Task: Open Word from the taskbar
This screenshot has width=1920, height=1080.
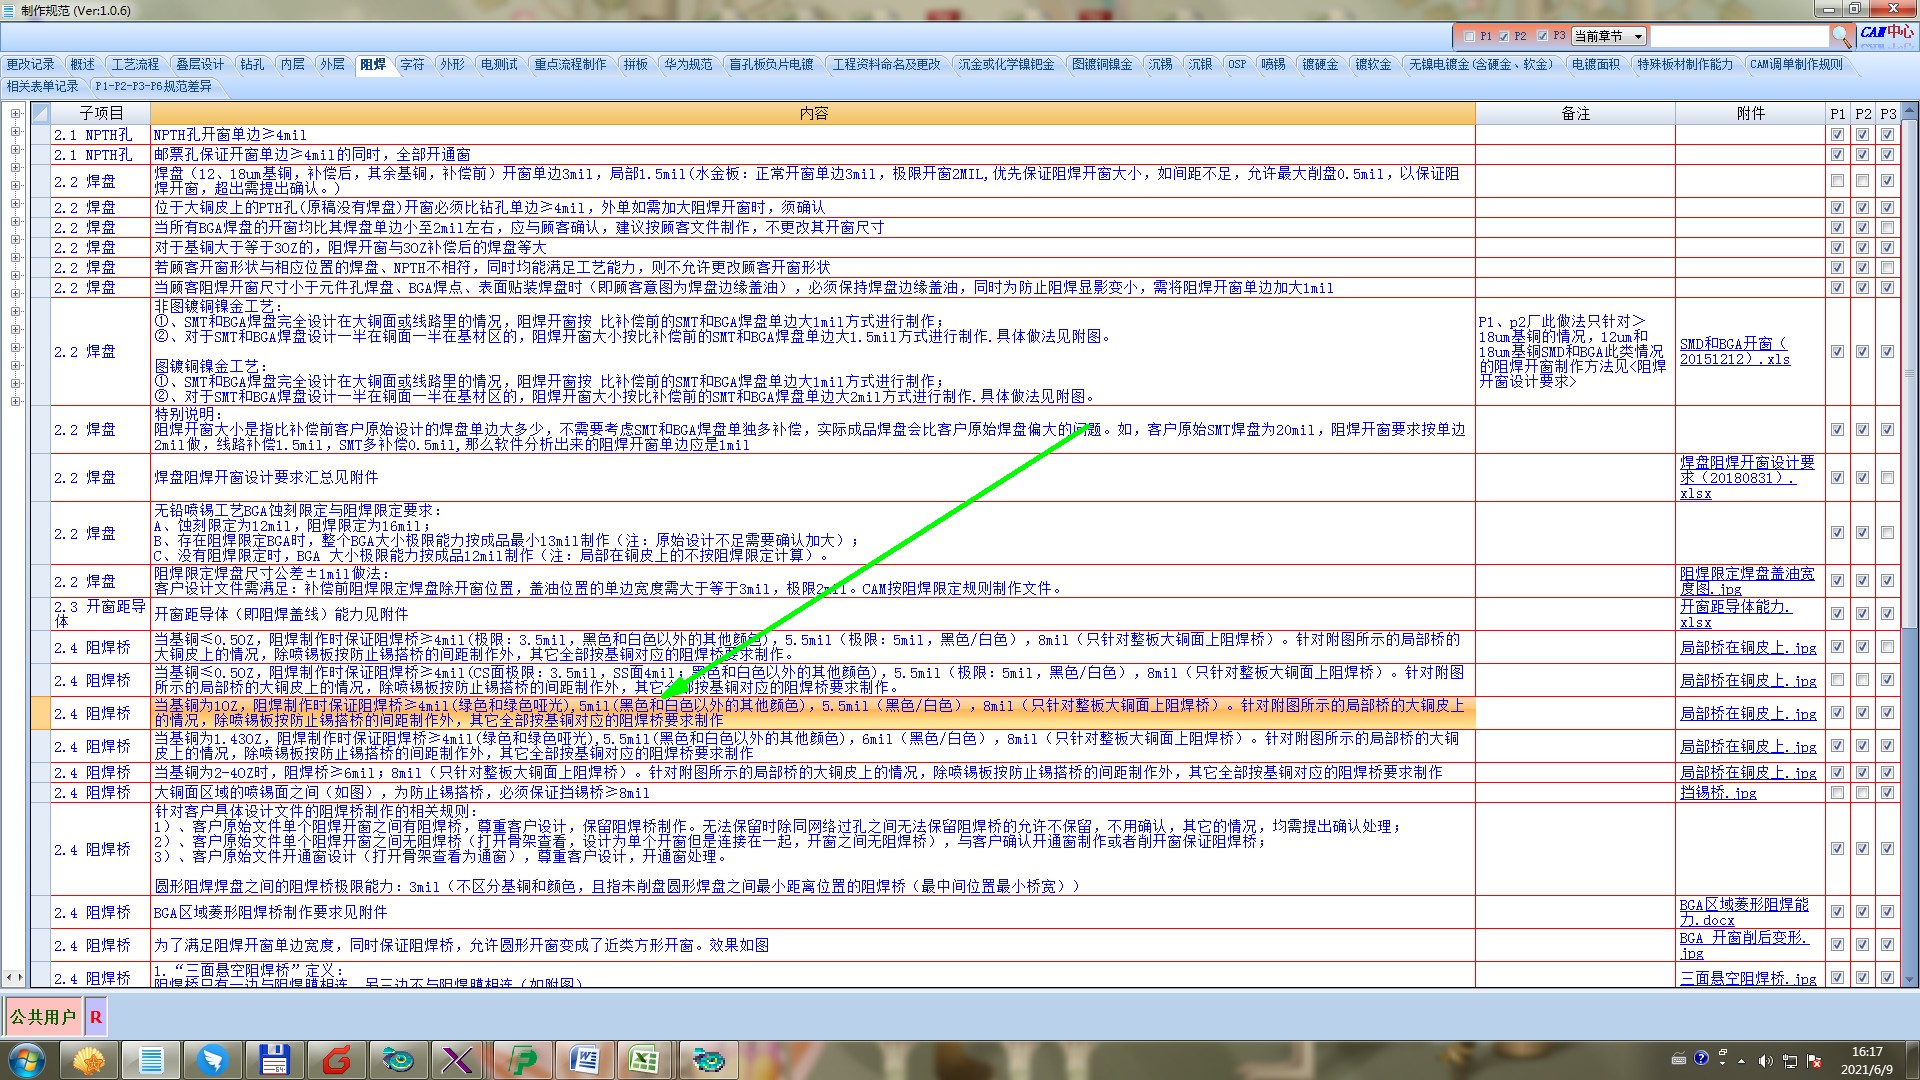Action: click(x=584, y=1060)
